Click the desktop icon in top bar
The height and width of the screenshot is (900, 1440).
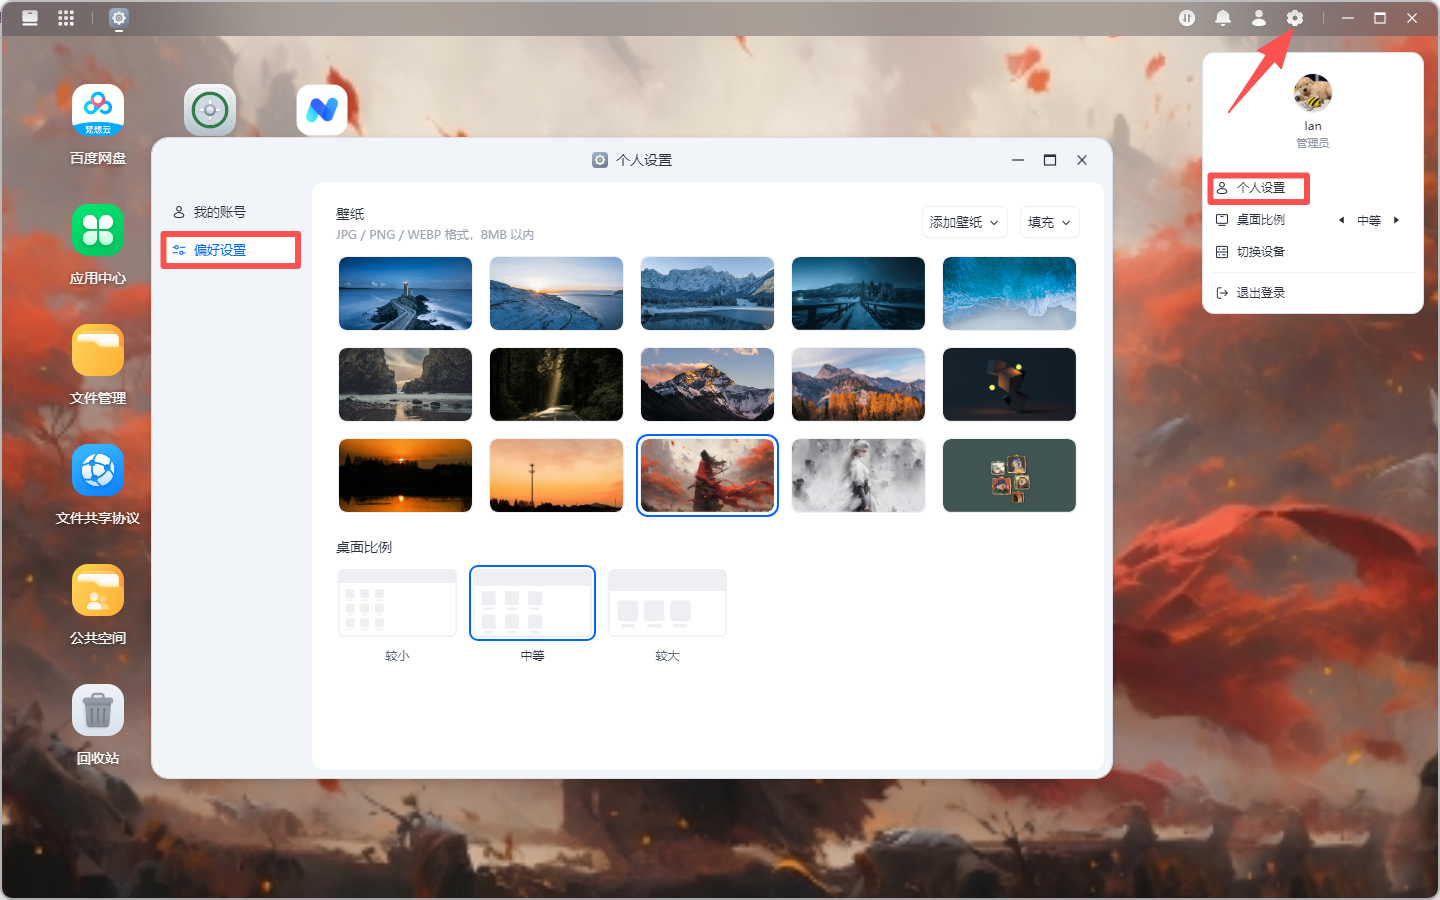tap(30, 18)
